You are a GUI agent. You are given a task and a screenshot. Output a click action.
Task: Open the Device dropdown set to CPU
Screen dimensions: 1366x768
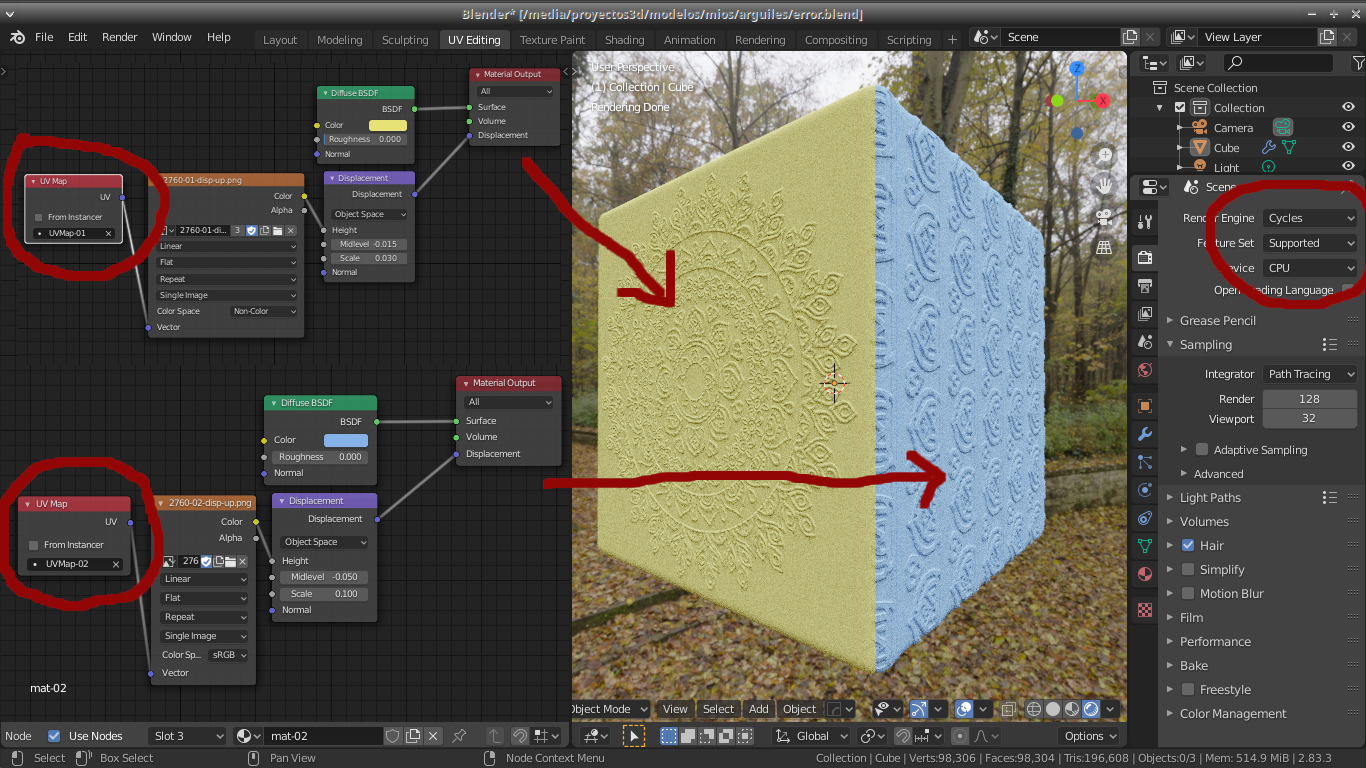[x=1309, y=267]
